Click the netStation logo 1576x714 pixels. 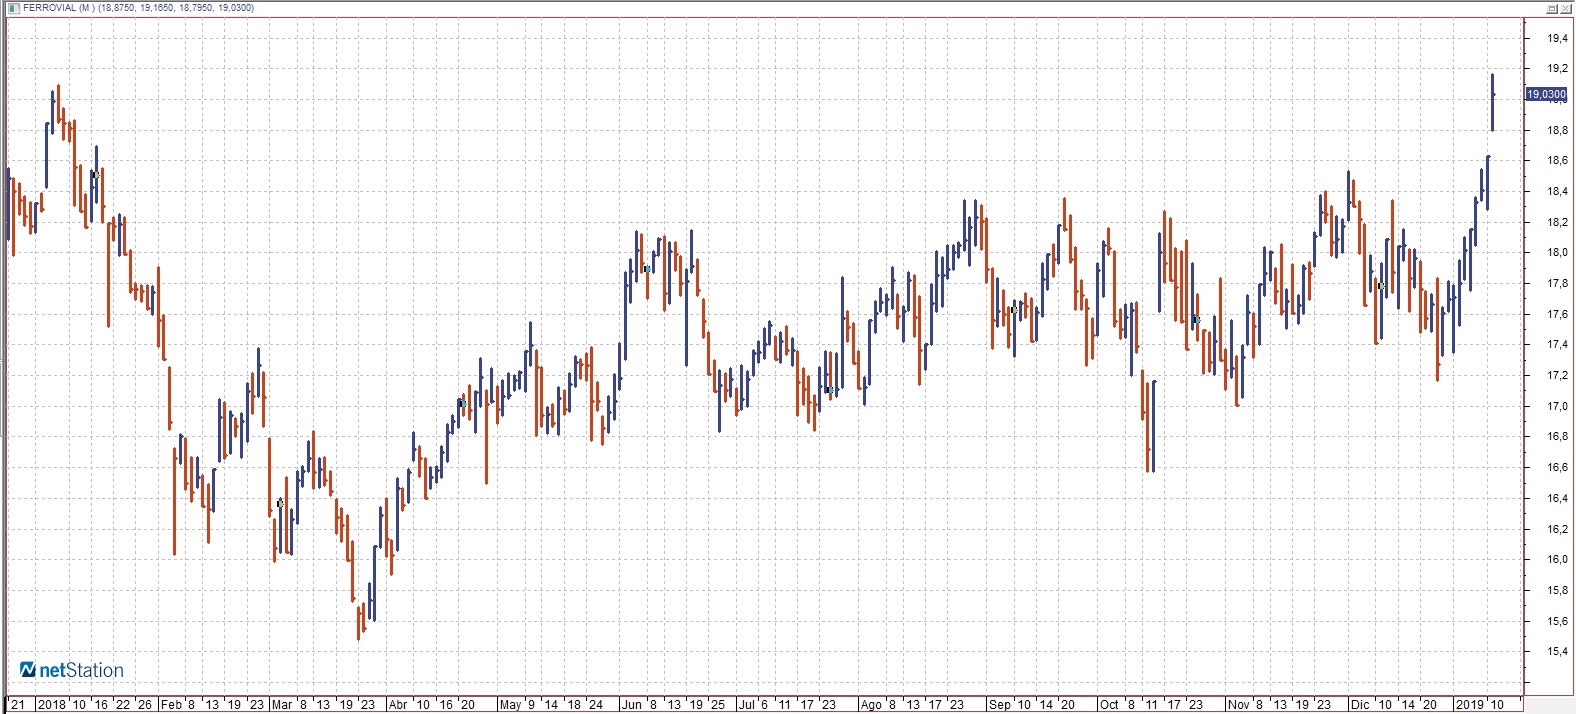[72, 670]
